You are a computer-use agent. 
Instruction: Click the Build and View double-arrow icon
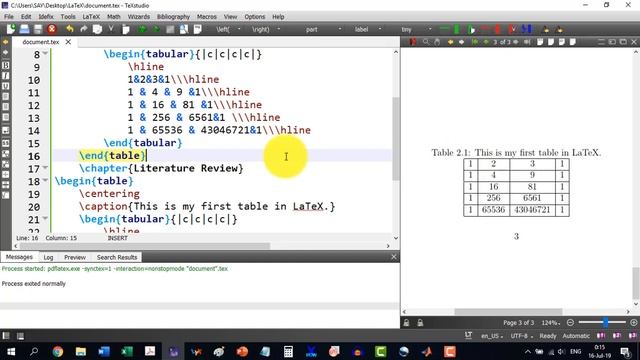(x=142, y=29)
